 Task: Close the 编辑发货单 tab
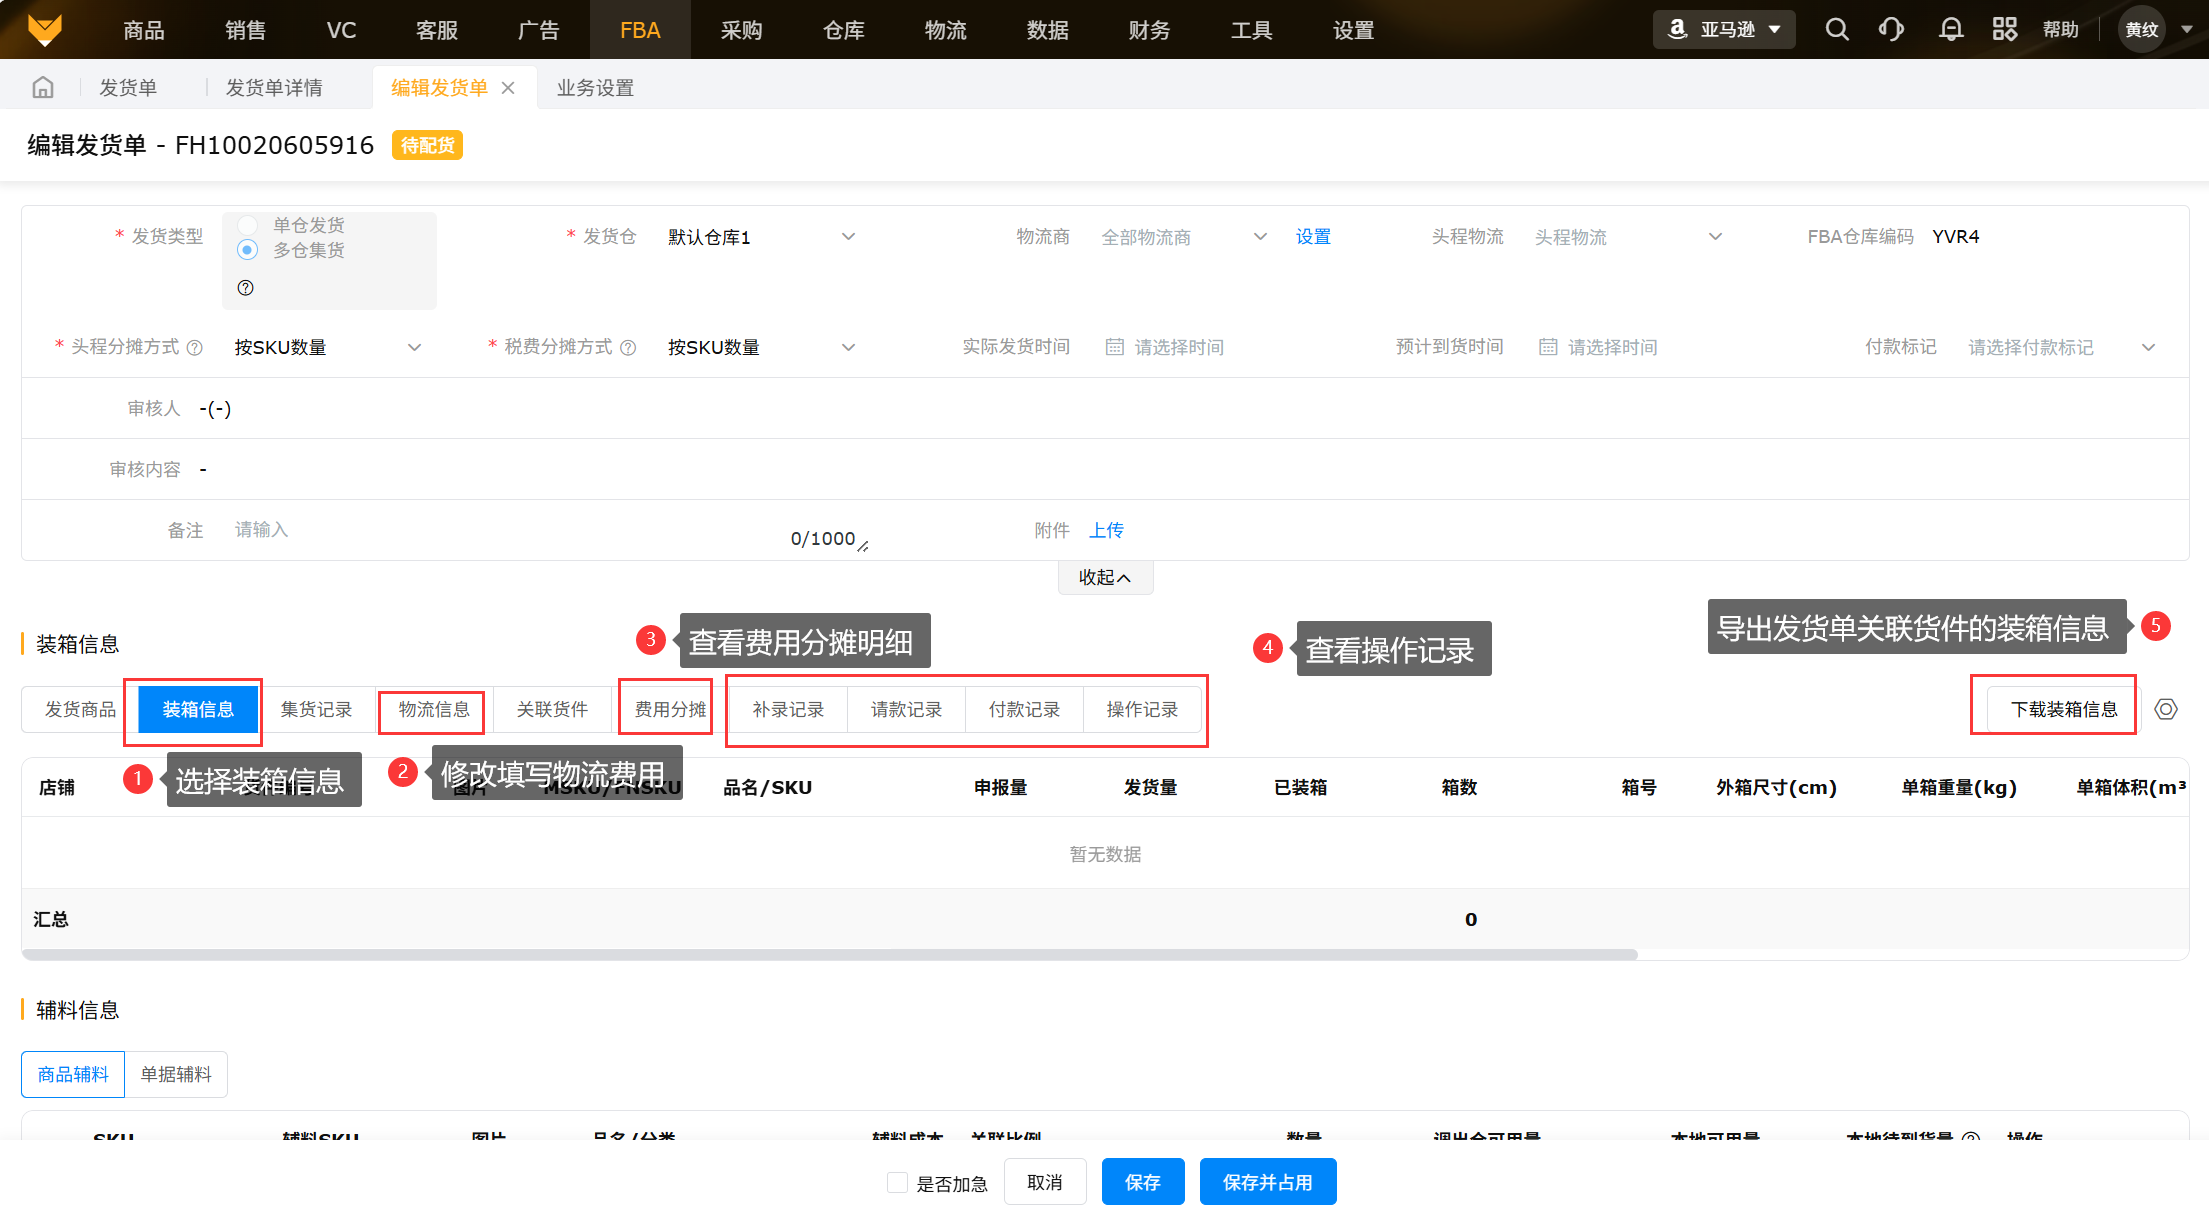(x=508, y=88)
